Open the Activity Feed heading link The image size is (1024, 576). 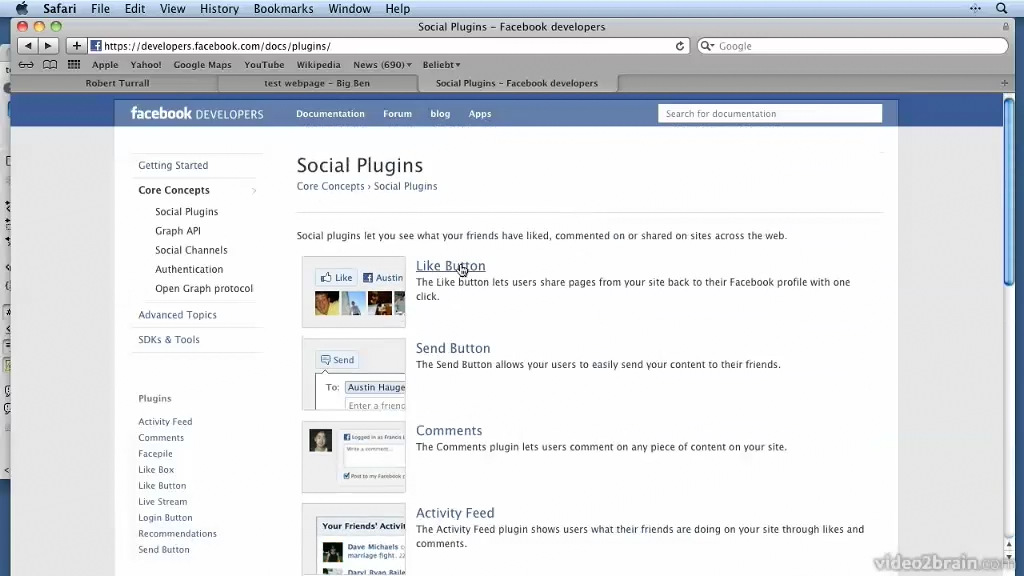455,513
